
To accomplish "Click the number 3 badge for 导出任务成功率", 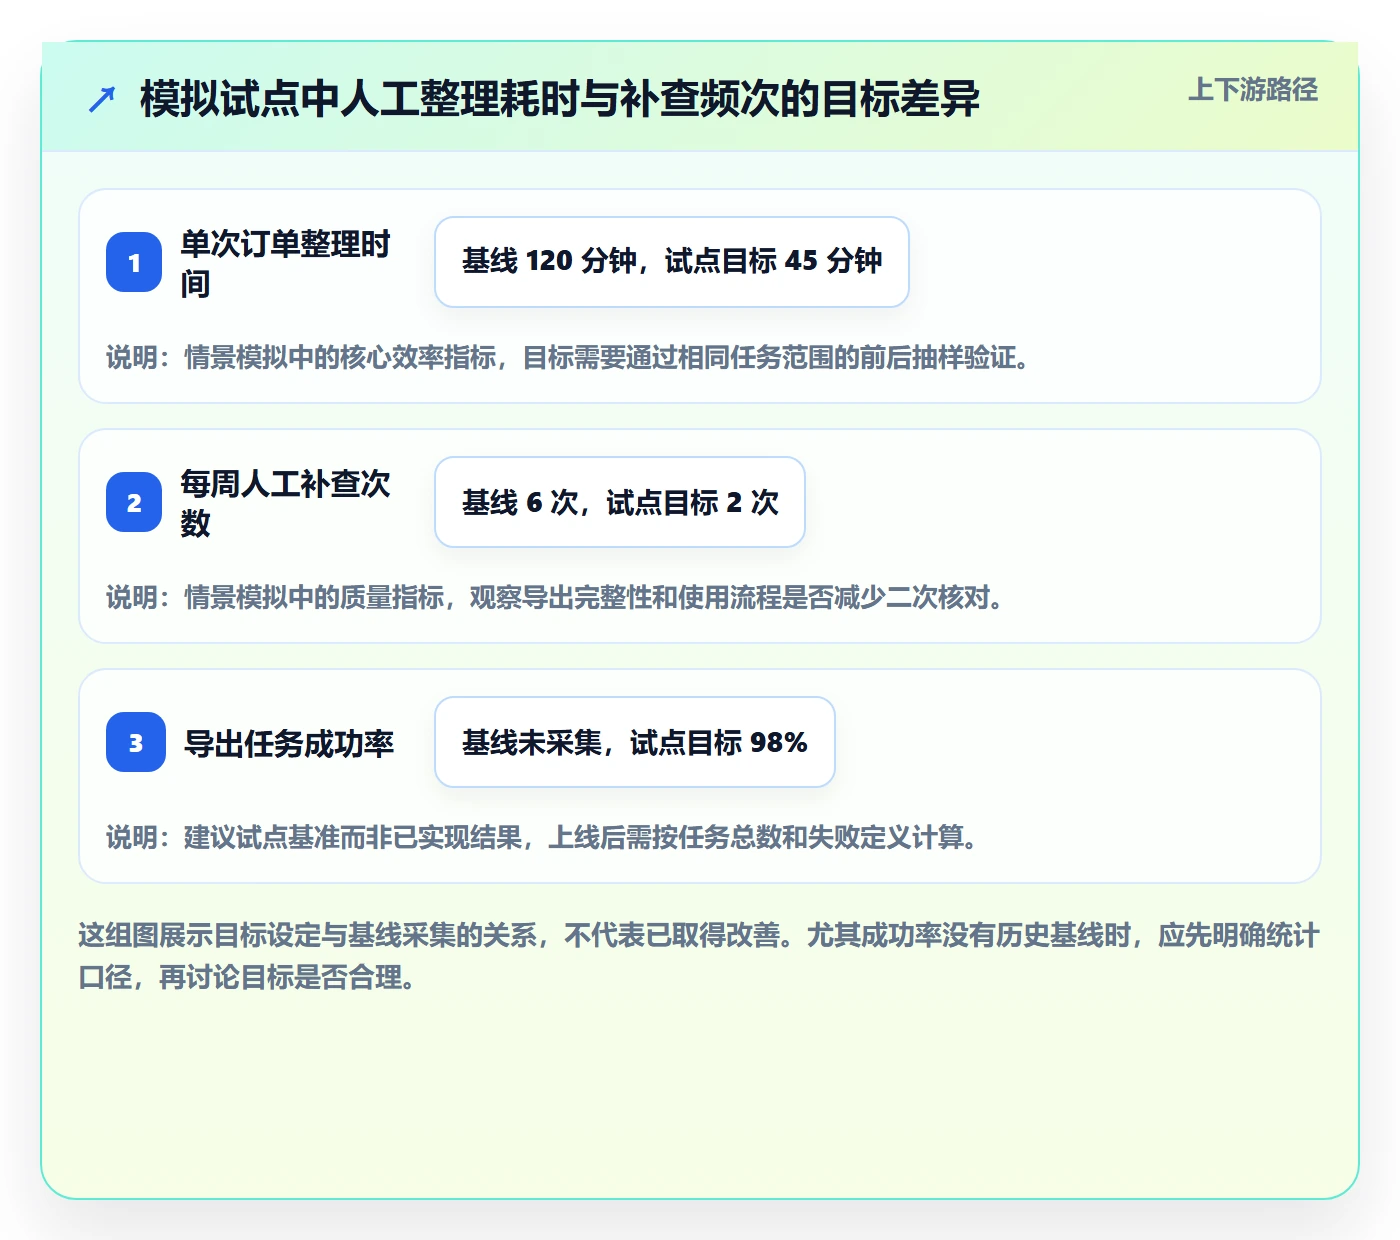I will (136, 742).
